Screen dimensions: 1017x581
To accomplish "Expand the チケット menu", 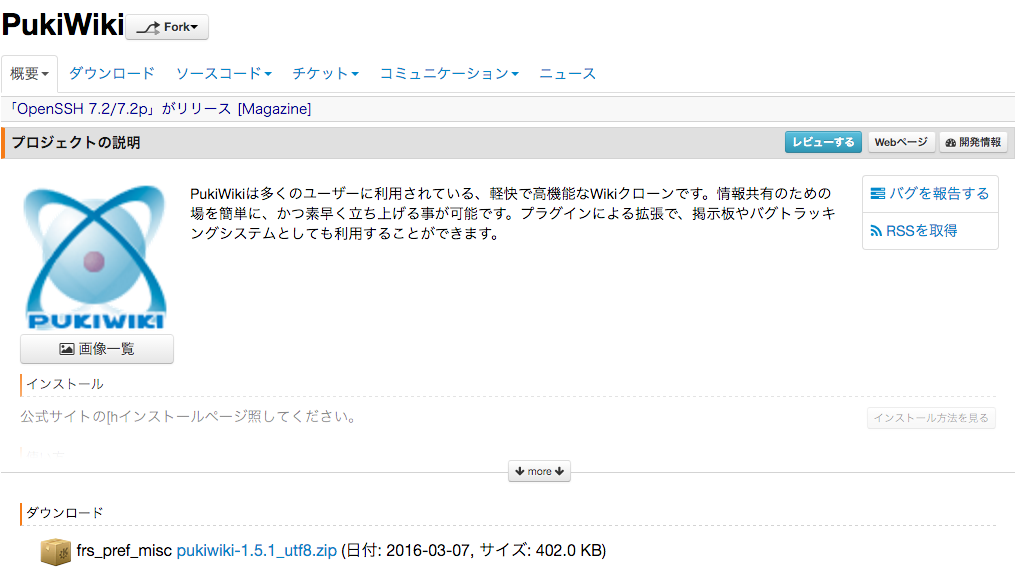I will (x=326, y=74).
